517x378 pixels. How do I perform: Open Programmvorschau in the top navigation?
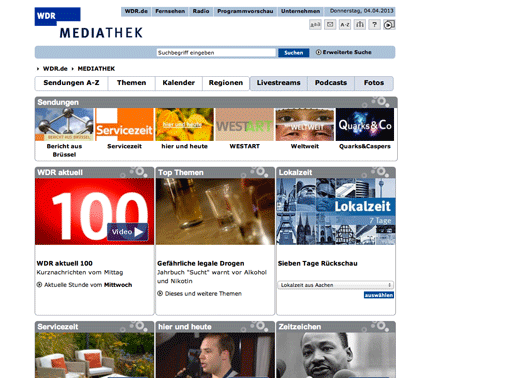click(245, 11)
